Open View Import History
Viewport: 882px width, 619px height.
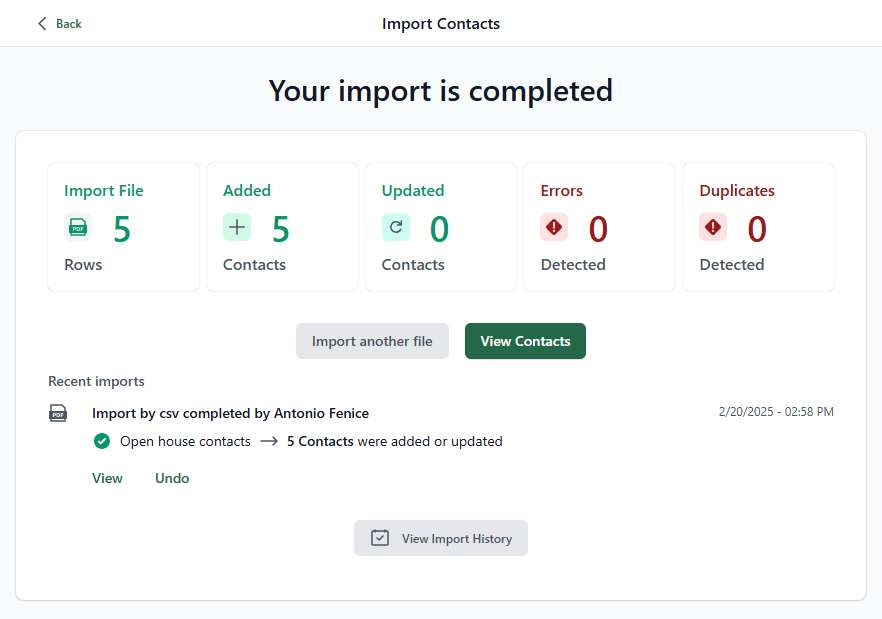[441, 538]
